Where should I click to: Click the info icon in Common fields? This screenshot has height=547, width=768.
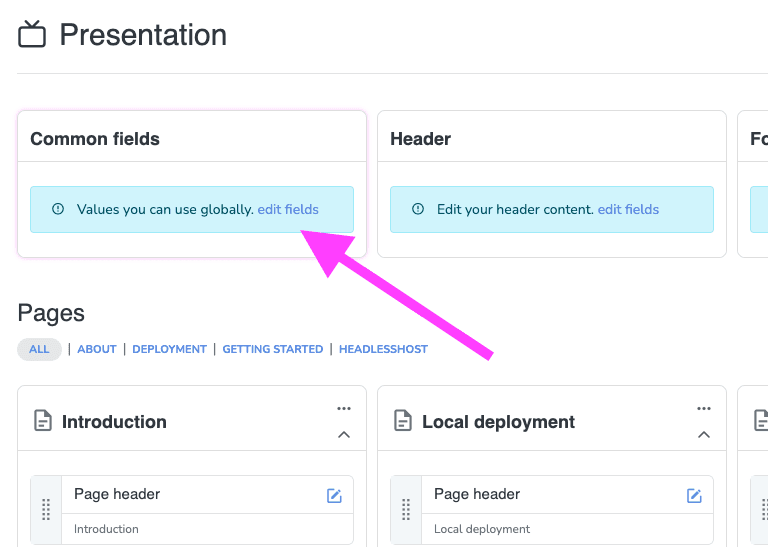(57, 209)
